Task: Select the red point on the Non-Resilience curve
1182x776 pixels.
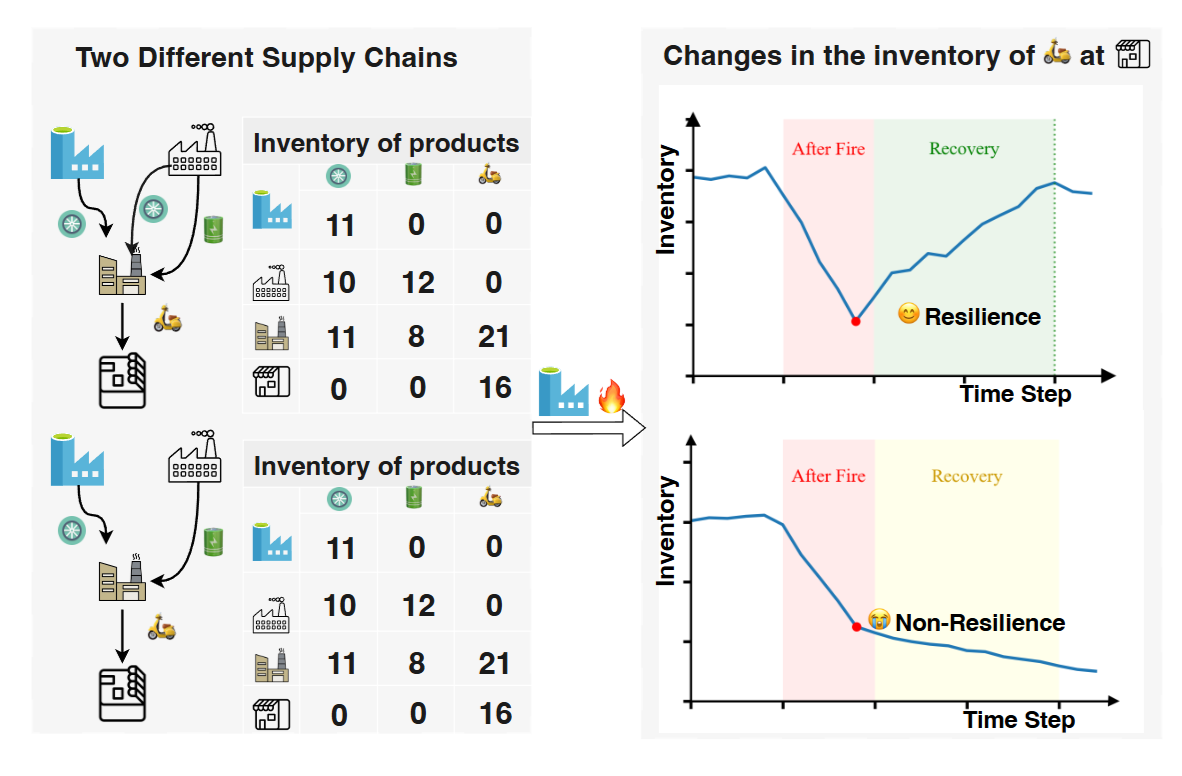Action: [856, 627]
